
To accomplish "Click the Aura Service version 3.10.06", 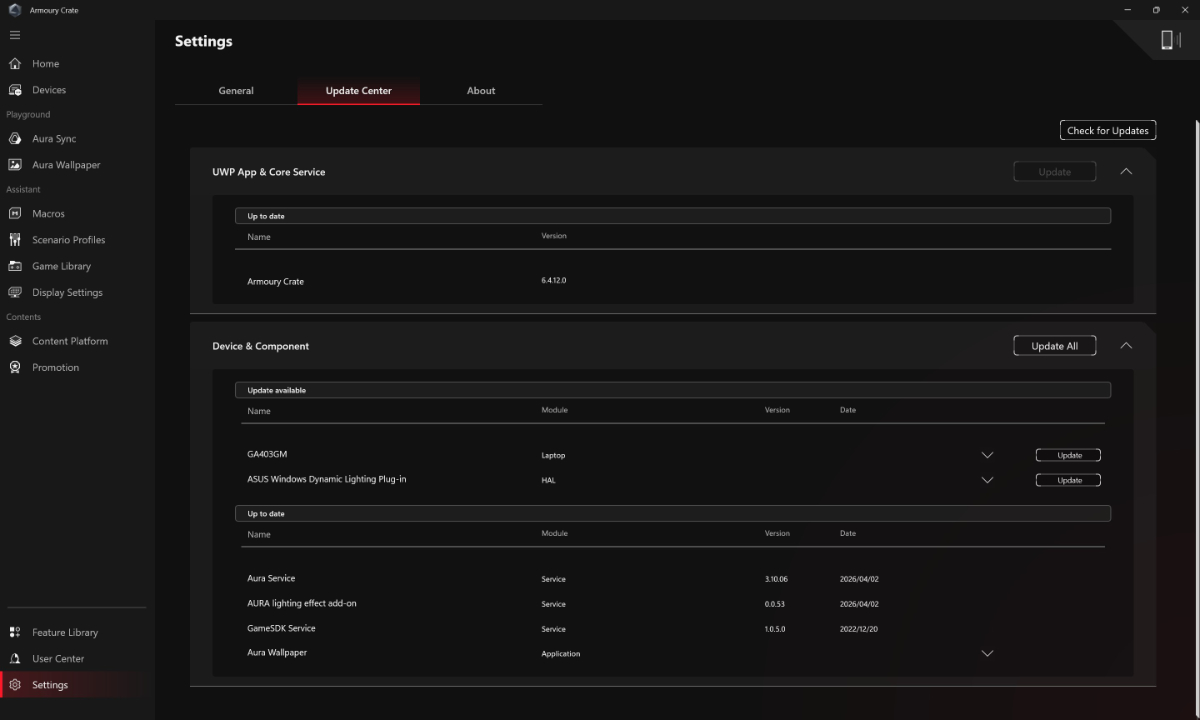I will [x=776, y=579].
